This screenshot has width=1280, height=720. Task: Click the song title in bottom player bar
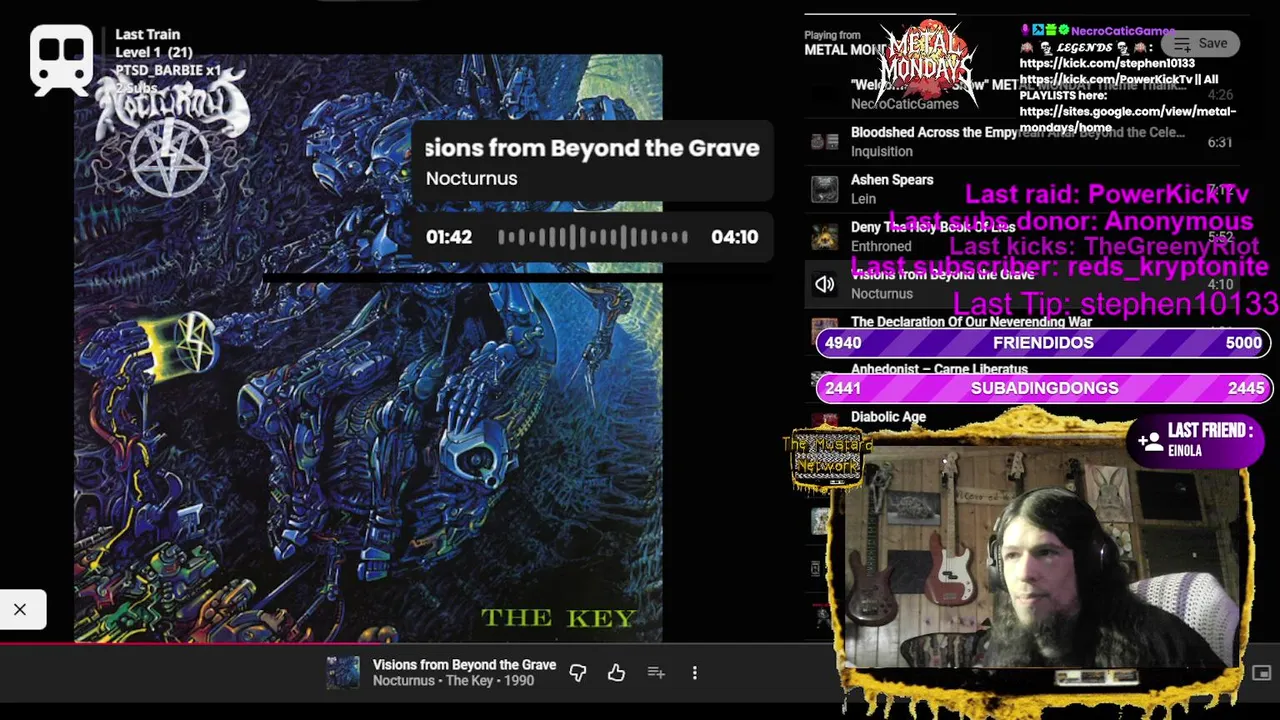pyautogui.click(x=464, y=665)
